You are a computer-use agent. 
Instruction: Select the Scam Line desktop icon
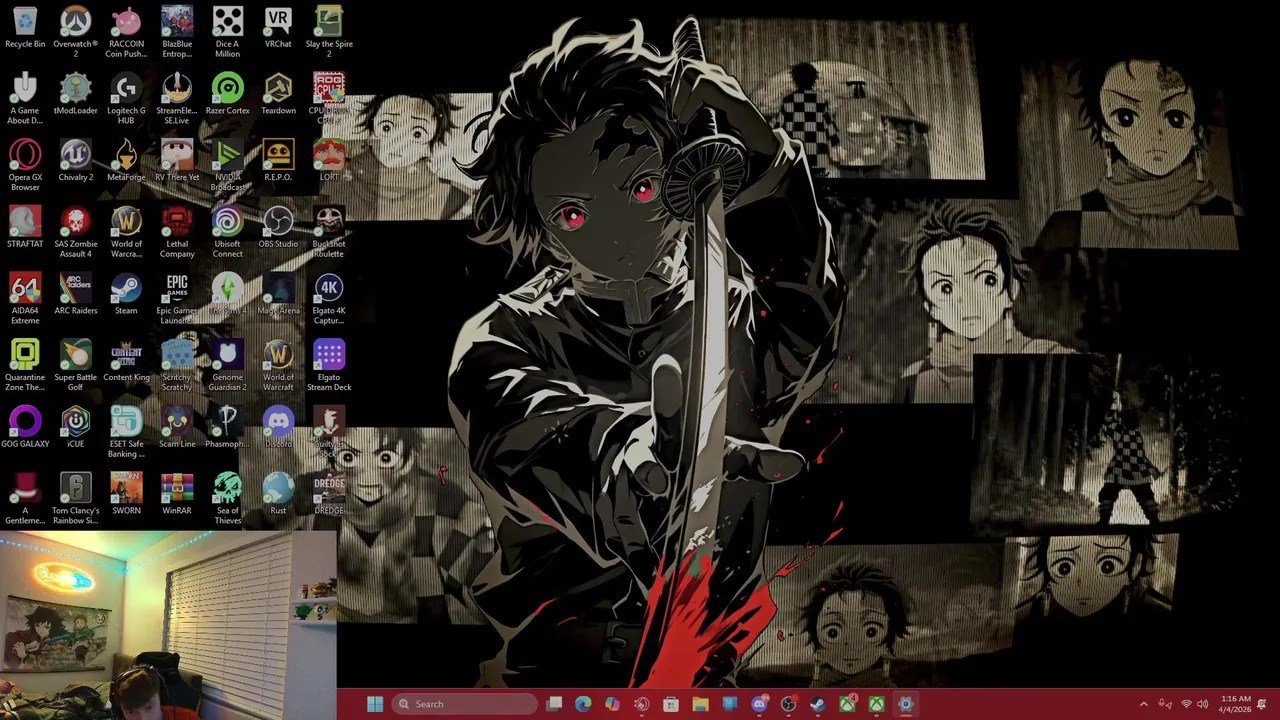pyautogui.click(x=177, y=428)
